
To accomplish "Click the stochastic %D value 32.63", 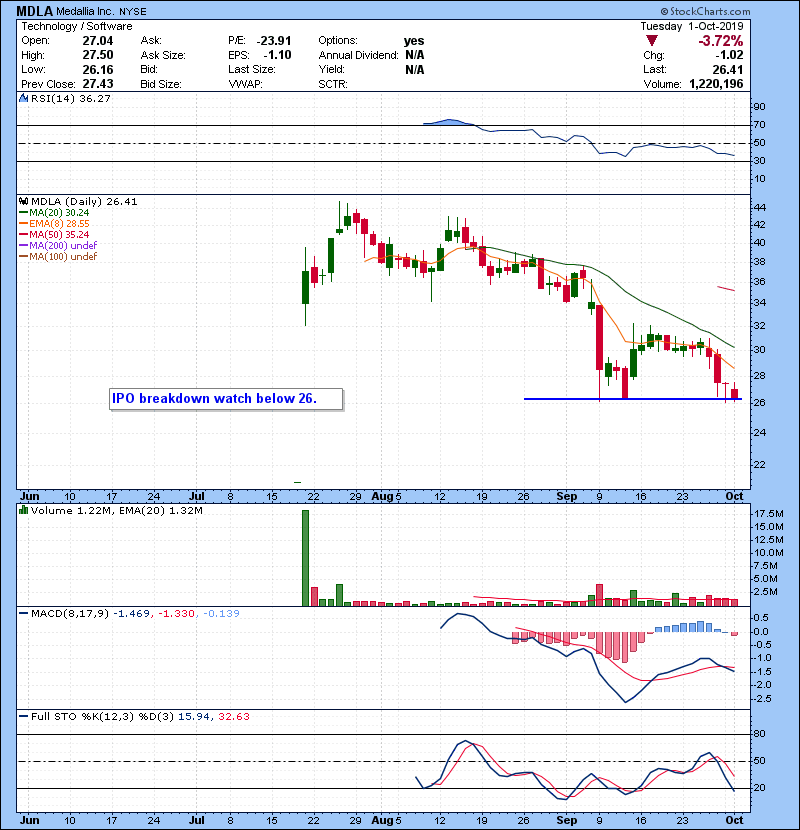I will (x=234, y=717).
